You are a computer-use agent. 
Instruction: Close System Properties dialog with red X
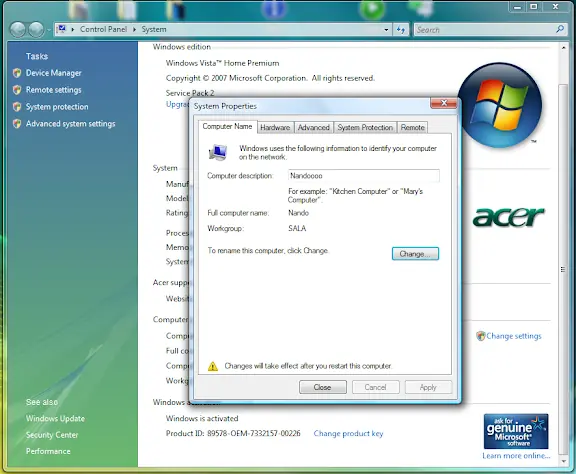[444, 103]
